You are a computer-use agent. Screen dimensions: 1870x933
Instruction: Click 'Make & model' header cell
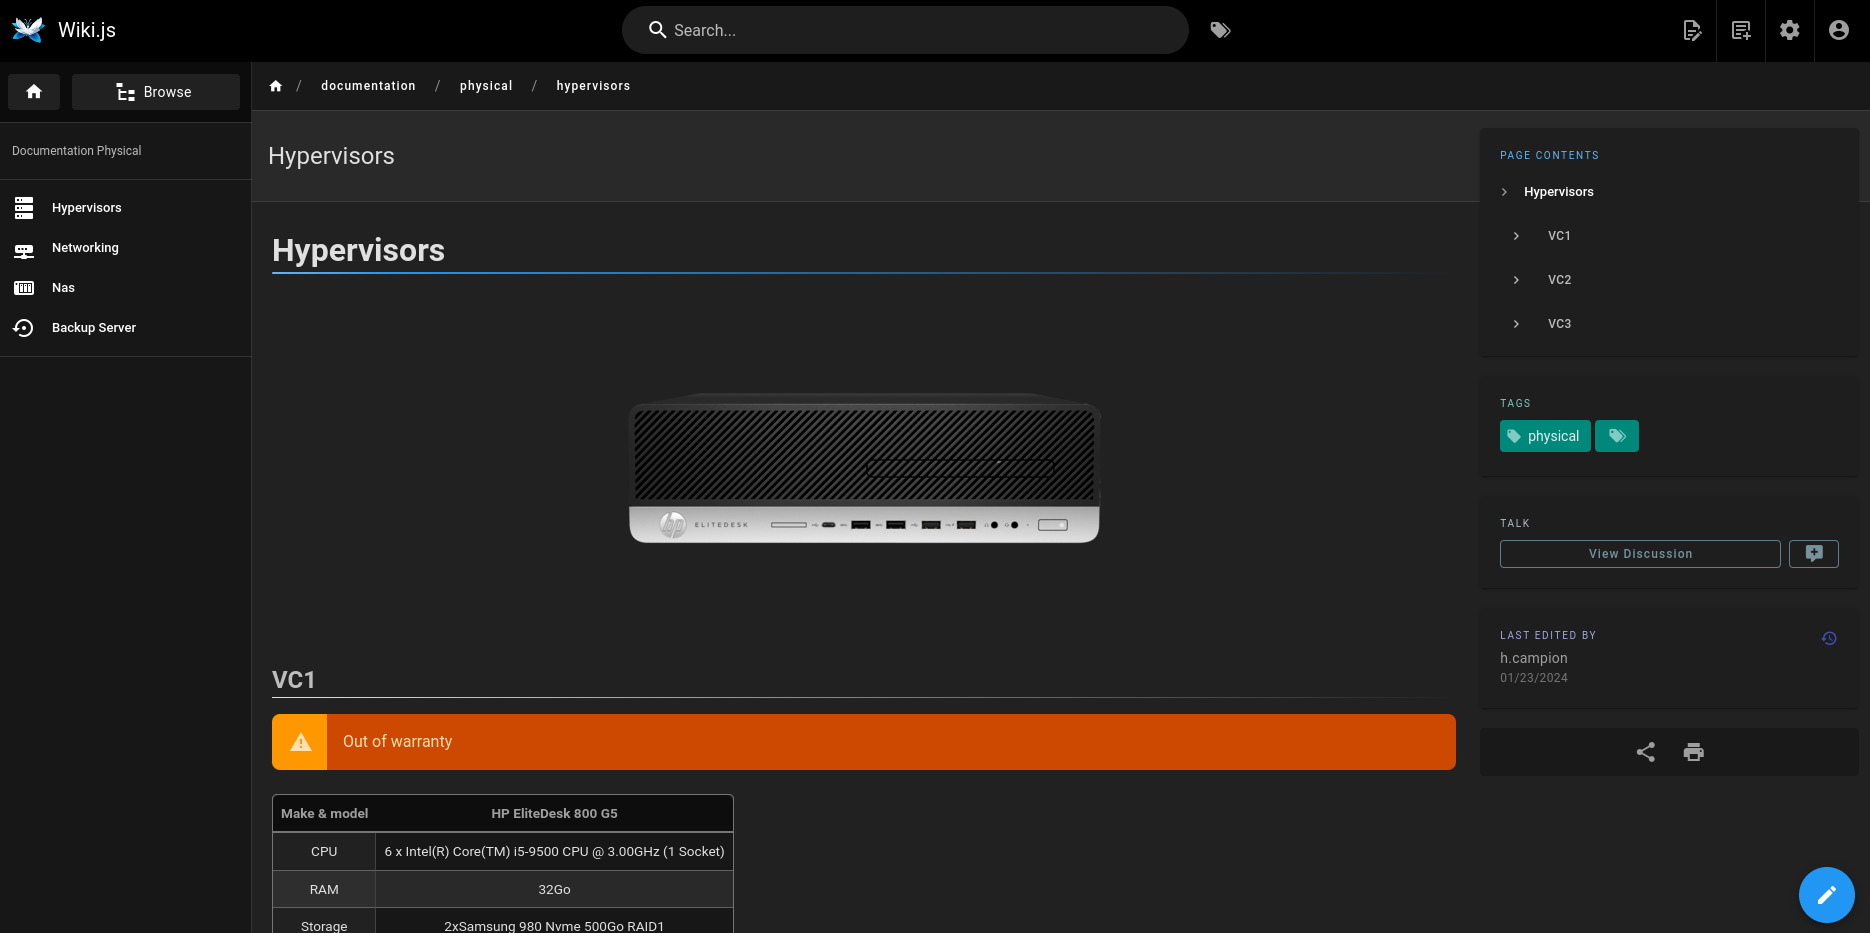(324, 814)
